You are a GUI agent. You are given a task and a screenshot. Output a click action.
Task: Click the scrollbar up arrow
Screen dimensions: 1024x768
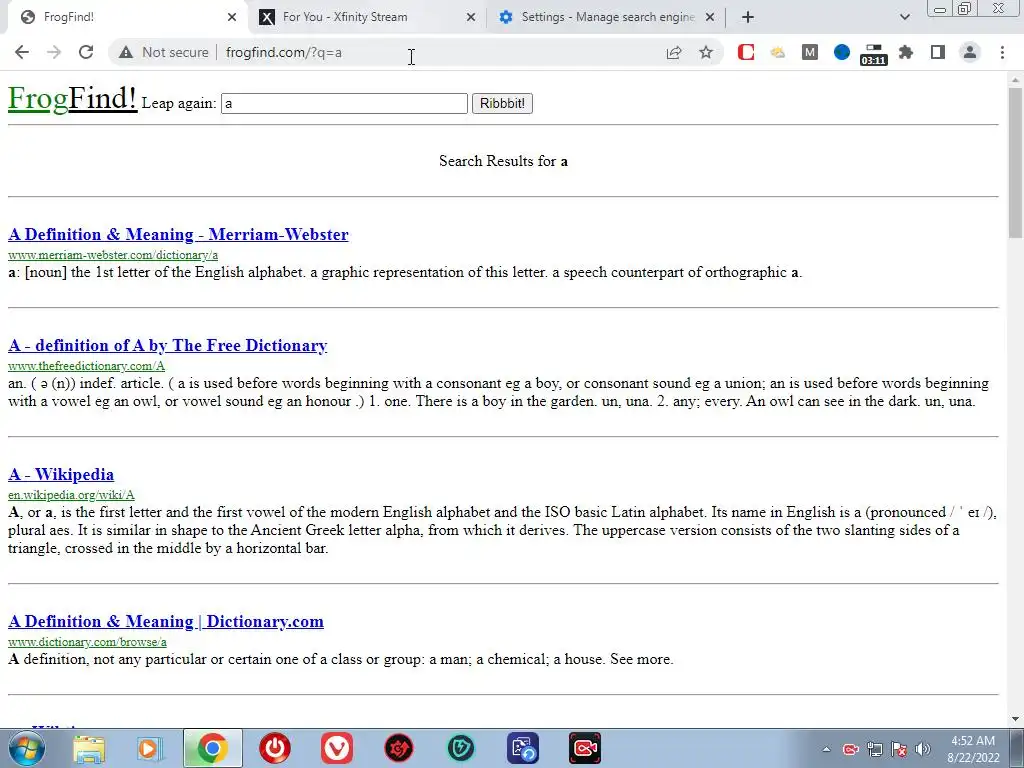click(1015, 79)
